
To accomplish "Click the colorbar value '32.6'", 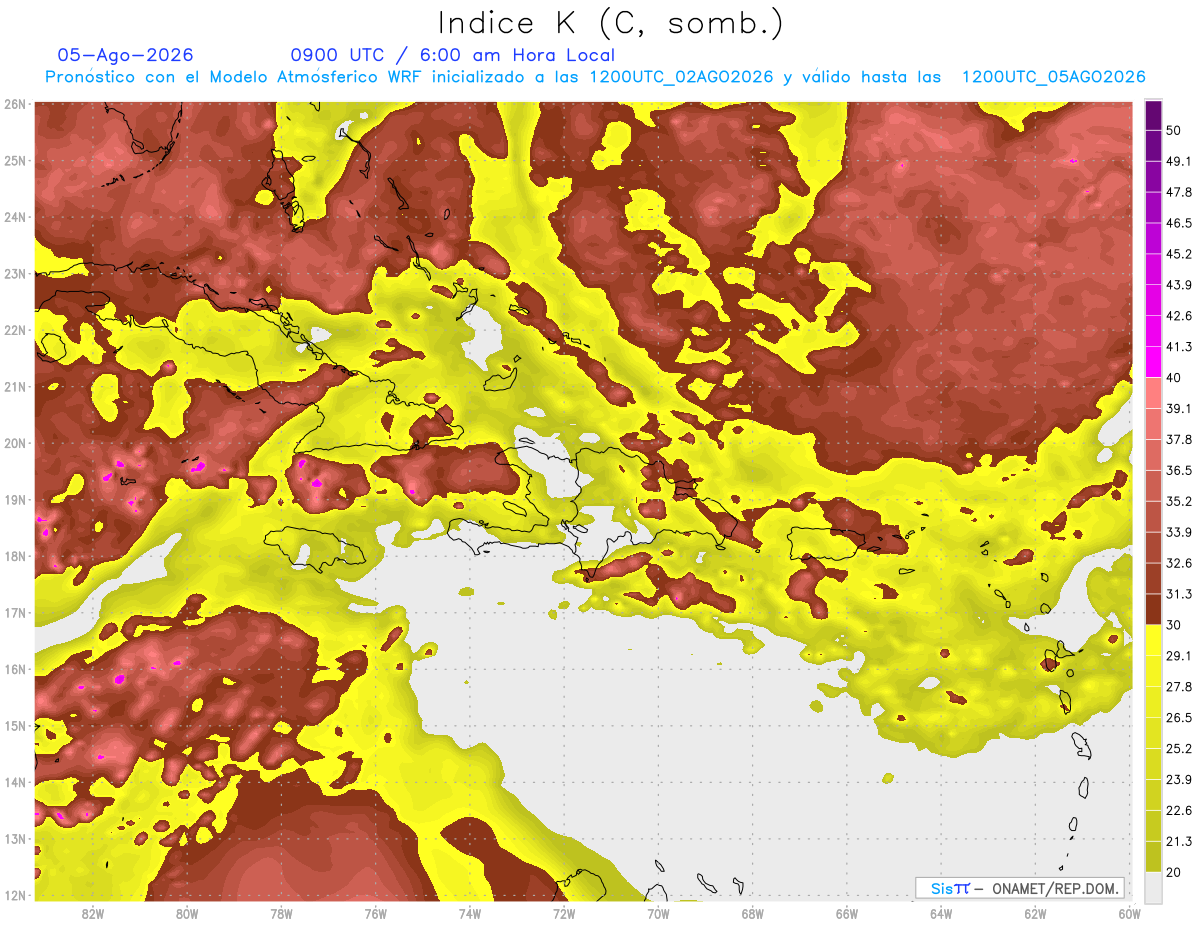I will pyautogui.click(x=1179, y=563).
